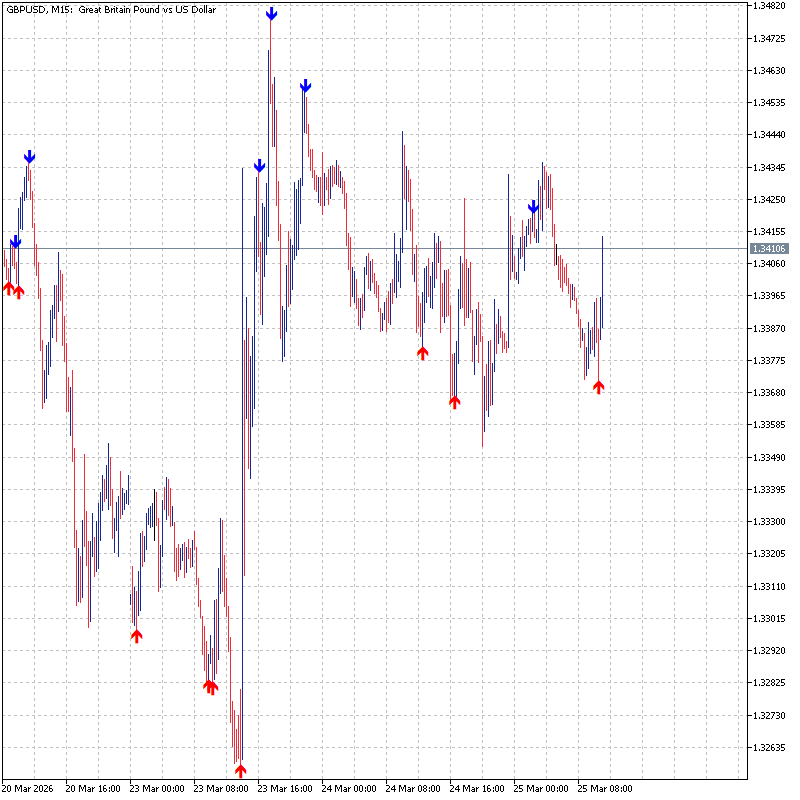Select the 23 Mar 16:00 time axis label

pos(286,788)
